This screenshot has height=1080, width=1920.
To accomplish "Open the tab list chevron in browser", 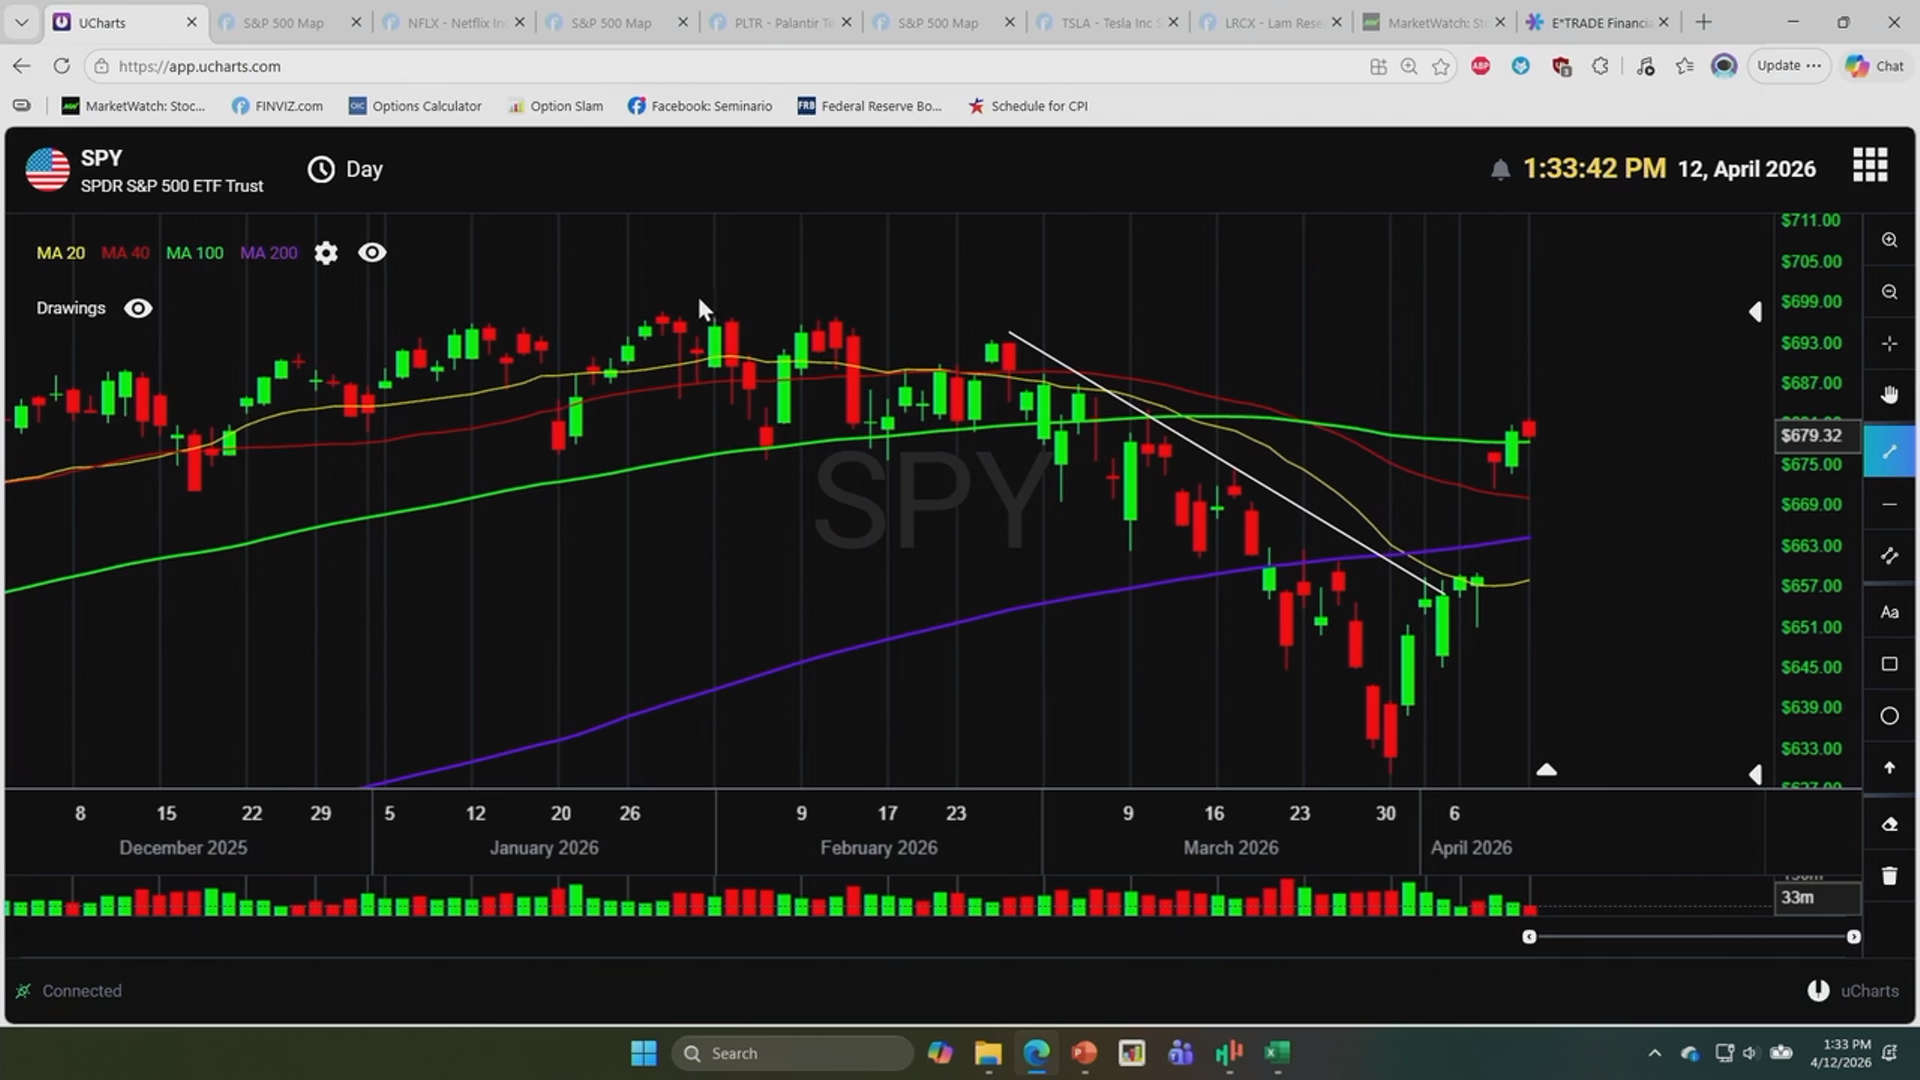I will click(22, 22).
